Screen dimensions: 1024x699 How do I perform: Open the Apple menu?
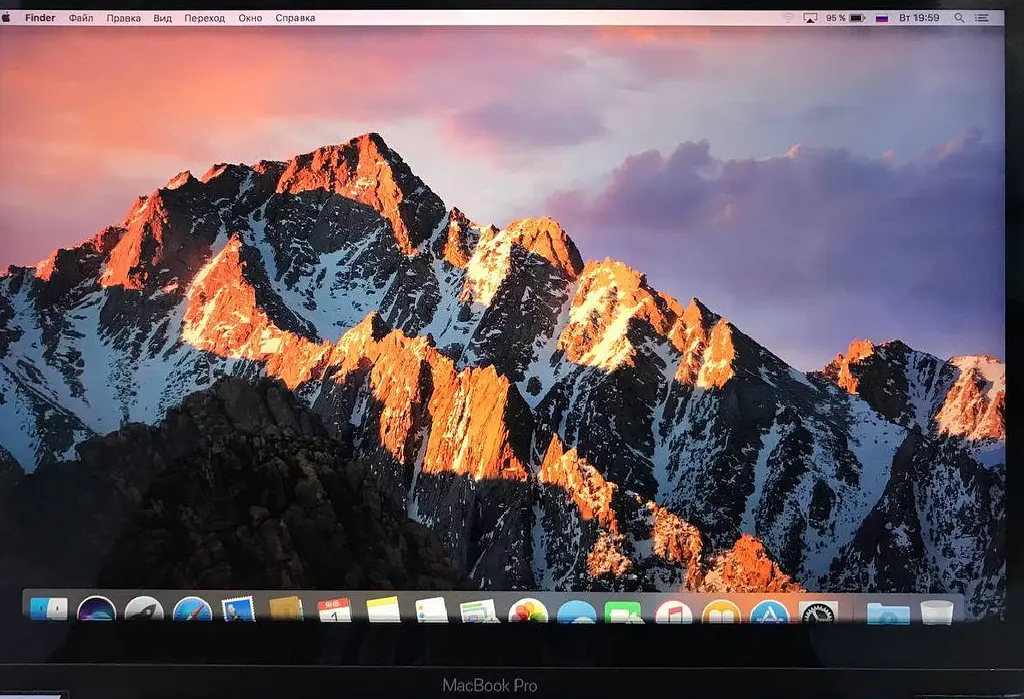[6, 18]
